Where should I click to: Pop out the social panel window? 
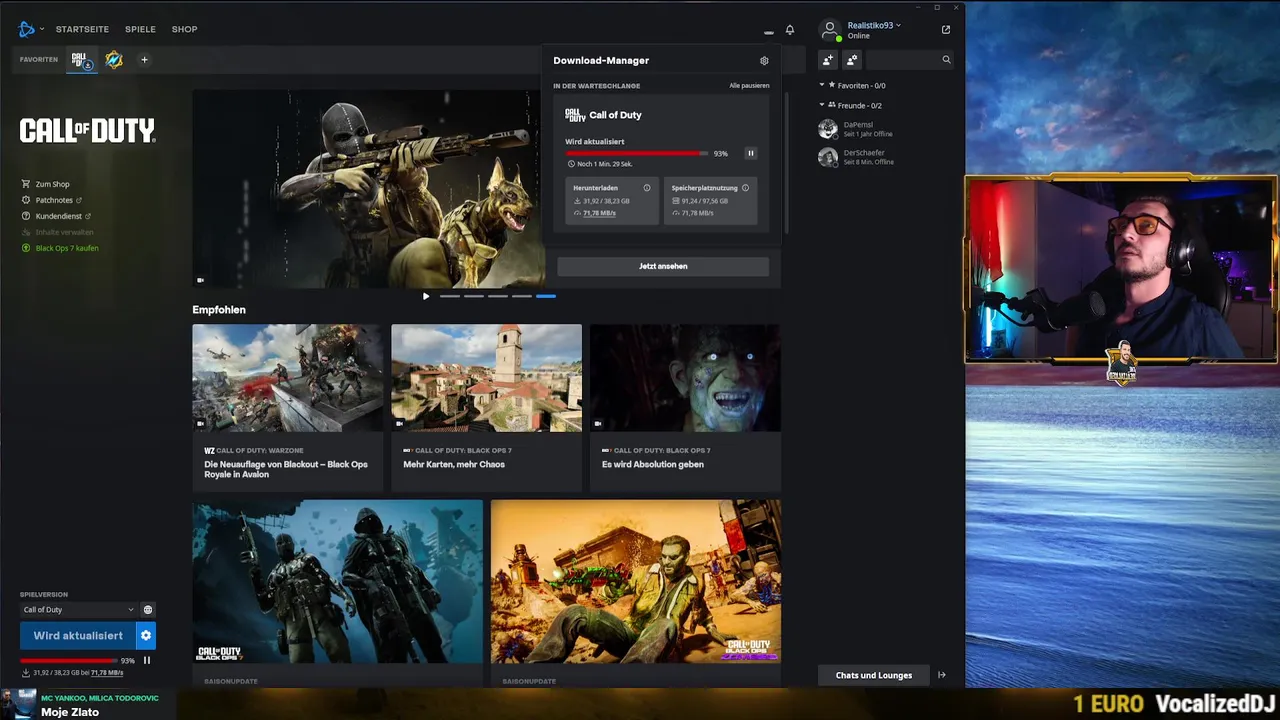946,29
